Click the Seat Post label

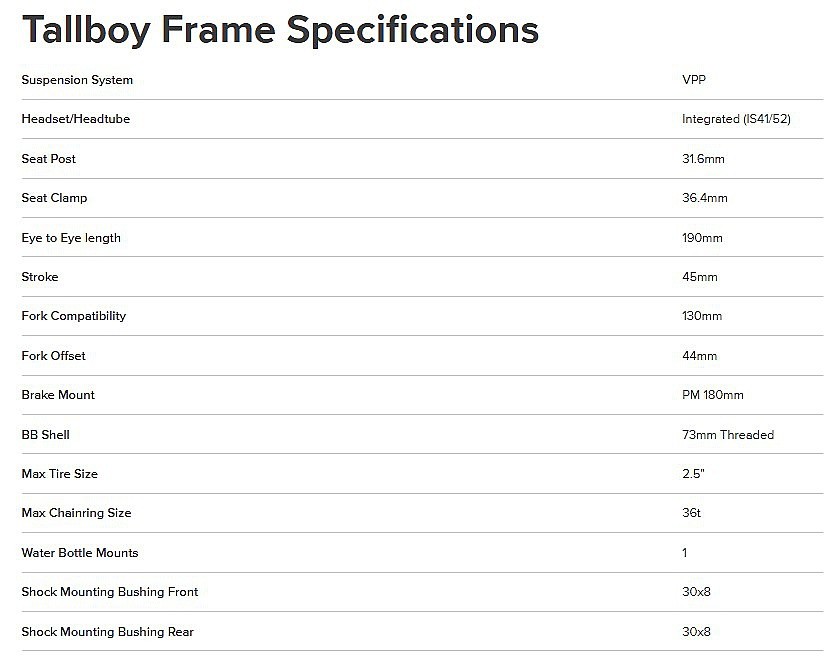tap(49, 159)
